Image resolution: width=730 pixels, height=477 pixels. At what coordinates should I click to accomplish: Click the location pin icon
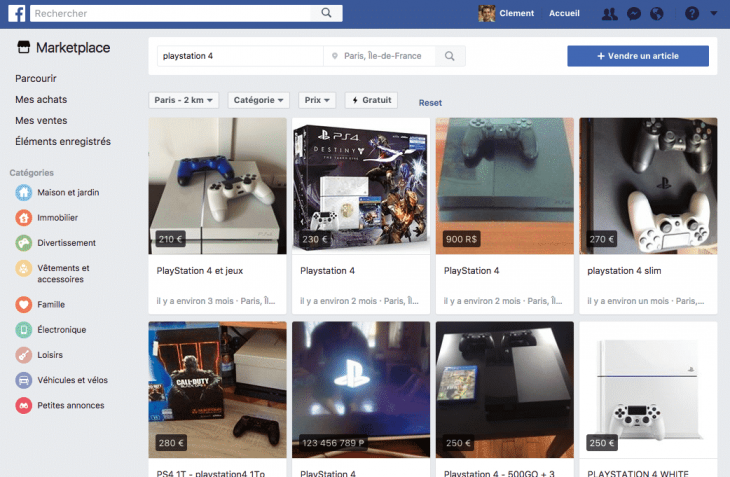tap(334, 56)
